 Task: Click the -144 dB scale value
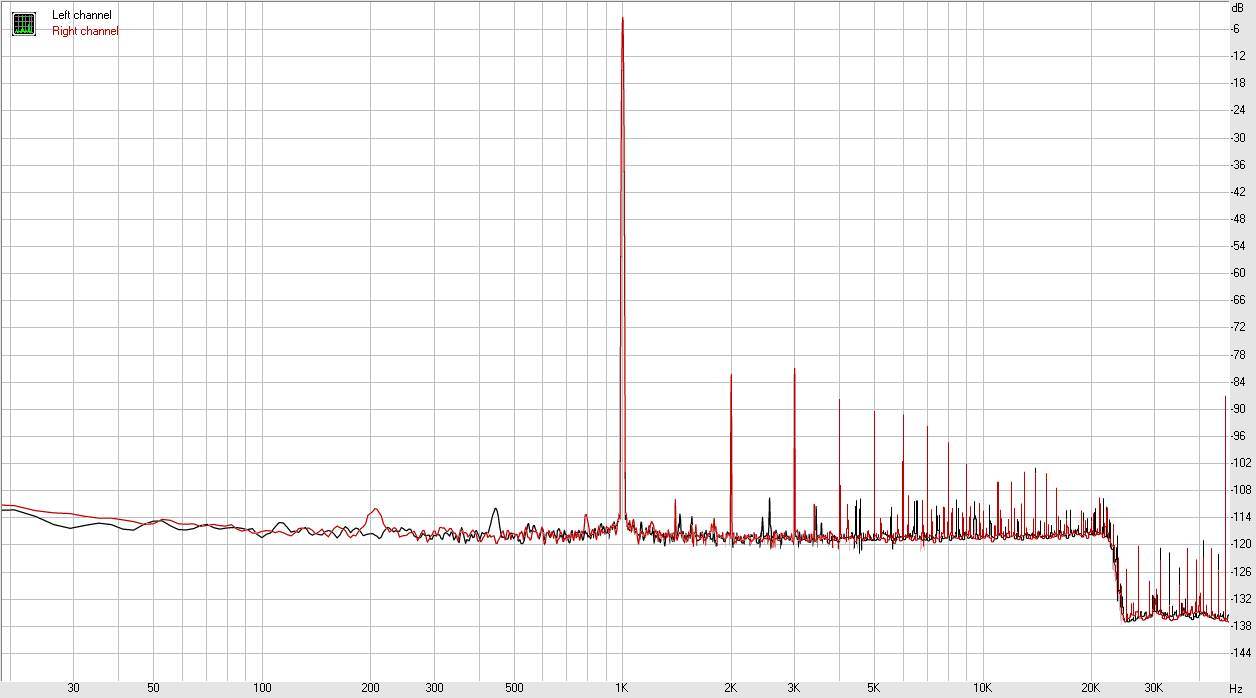tap(1241, 653)
